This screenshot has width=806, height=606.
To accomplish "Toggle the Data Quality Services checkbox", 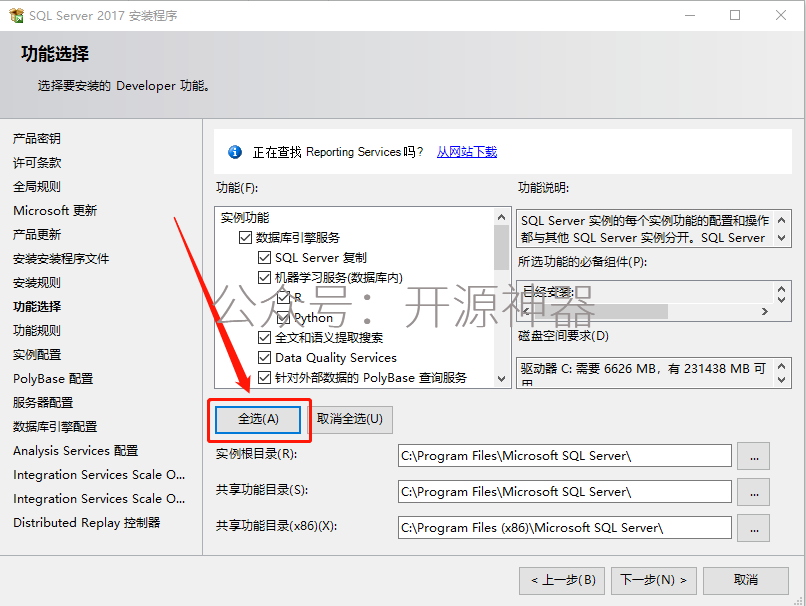I will [x=264, y=358].
